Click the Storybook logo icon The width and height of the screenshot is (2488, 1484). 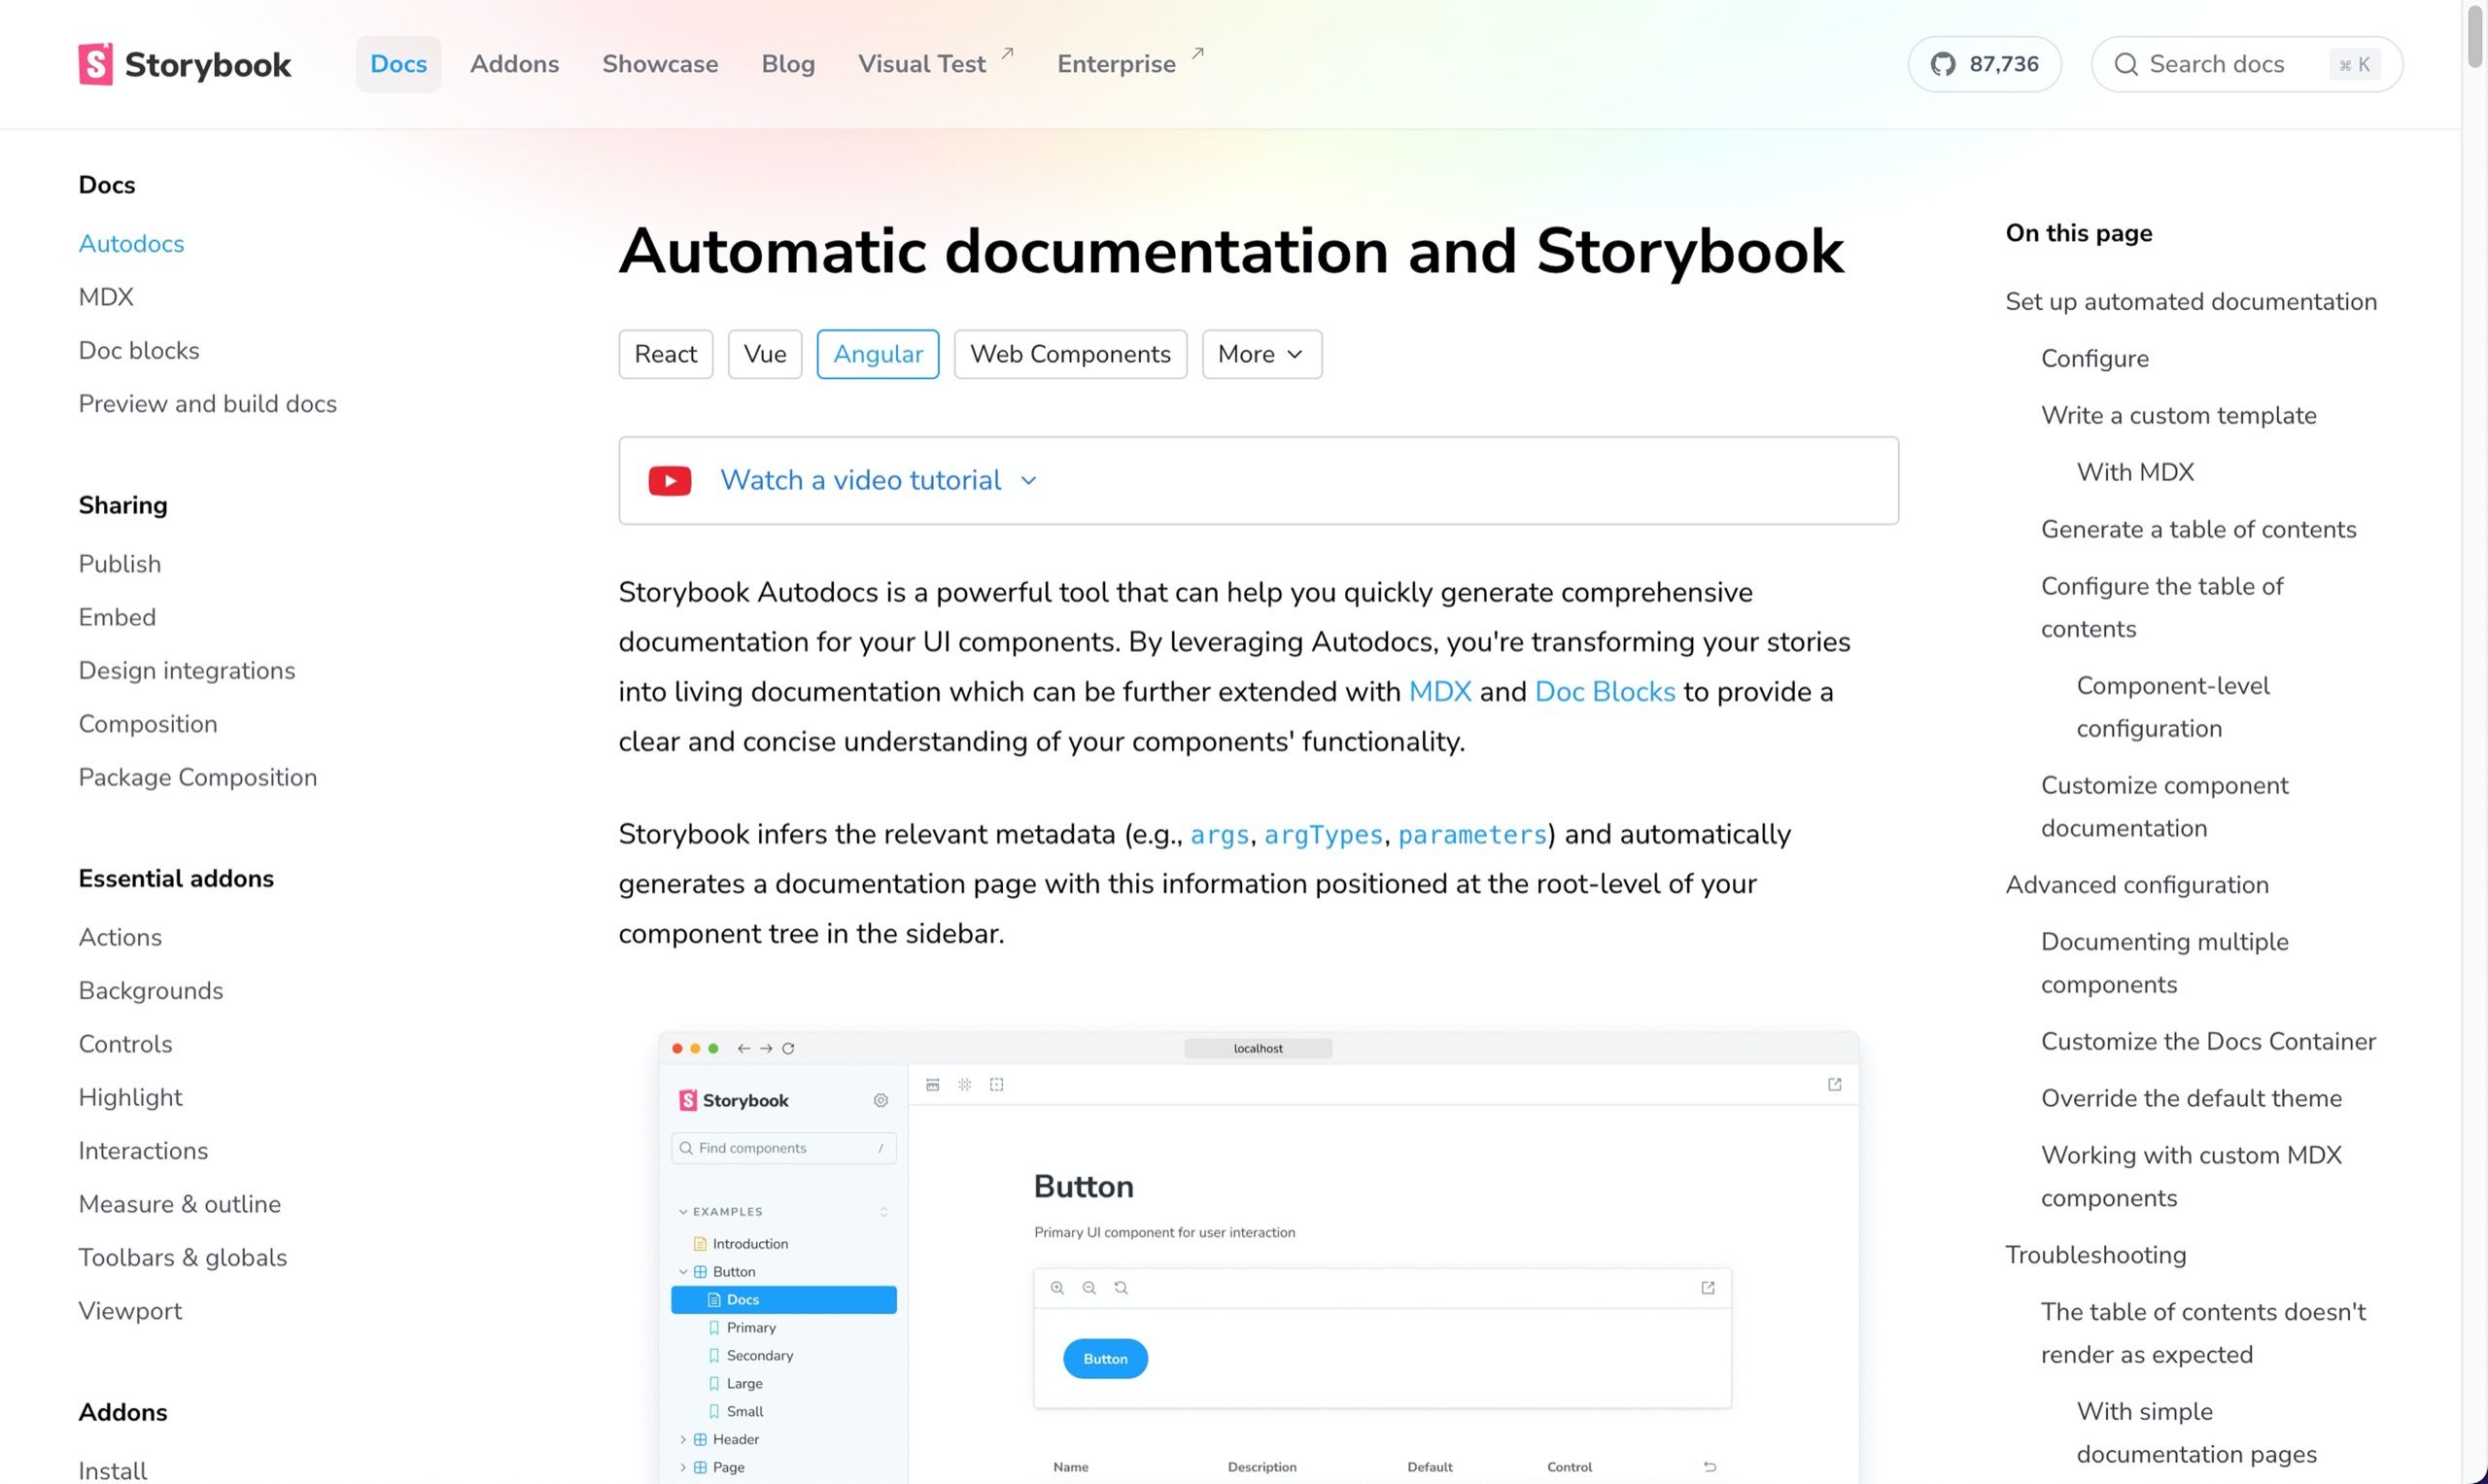[x=95, y=64]
